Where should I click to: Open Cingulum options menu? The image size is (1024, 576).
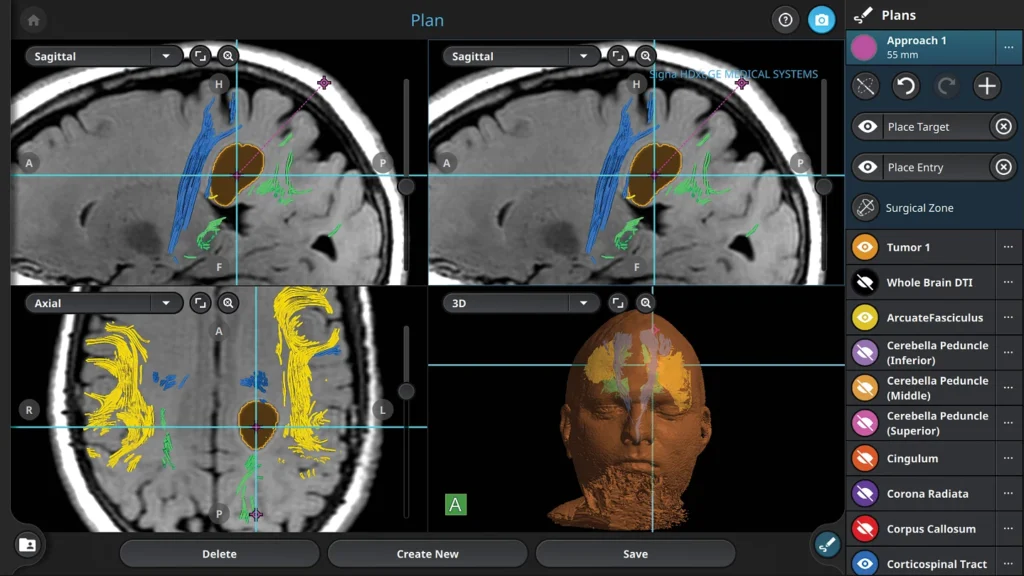[1008, 458]
